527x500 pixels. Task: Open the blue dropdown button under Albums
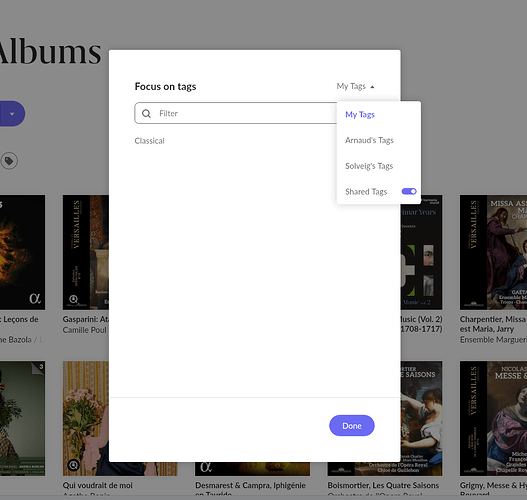point(12,114)
